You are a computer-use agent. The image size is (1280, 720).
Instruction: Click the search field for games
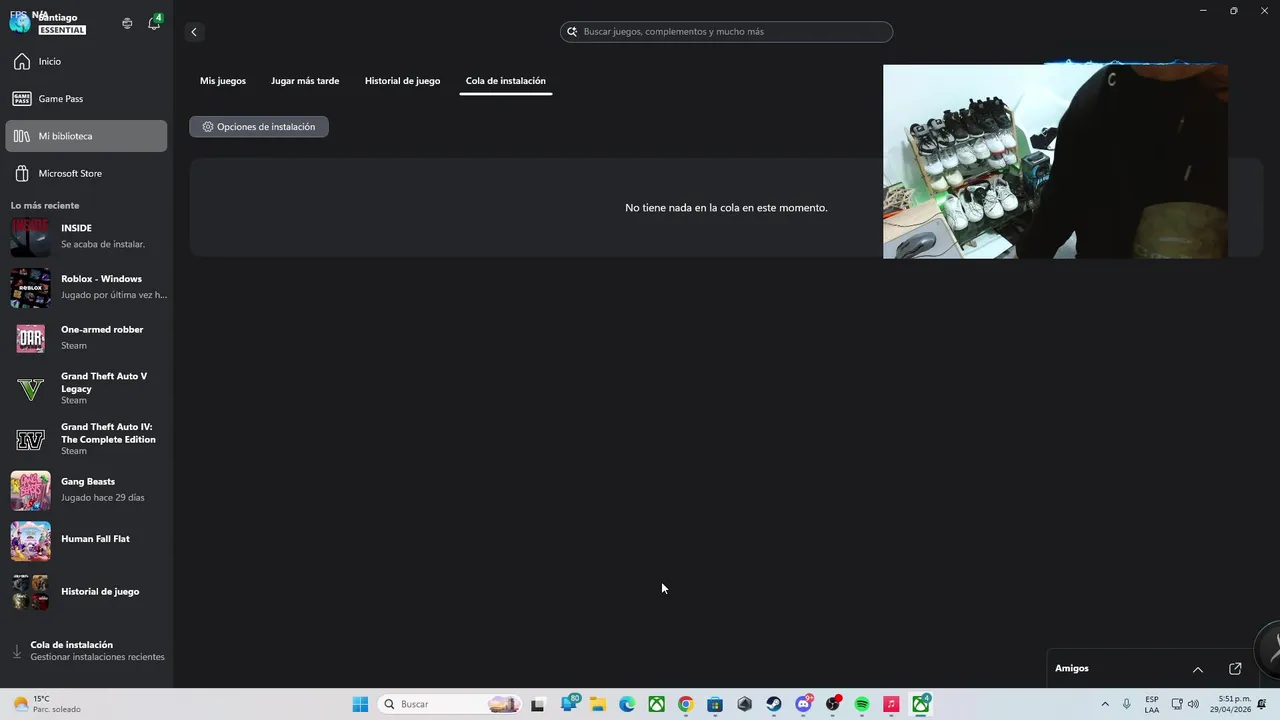[726, 32]
